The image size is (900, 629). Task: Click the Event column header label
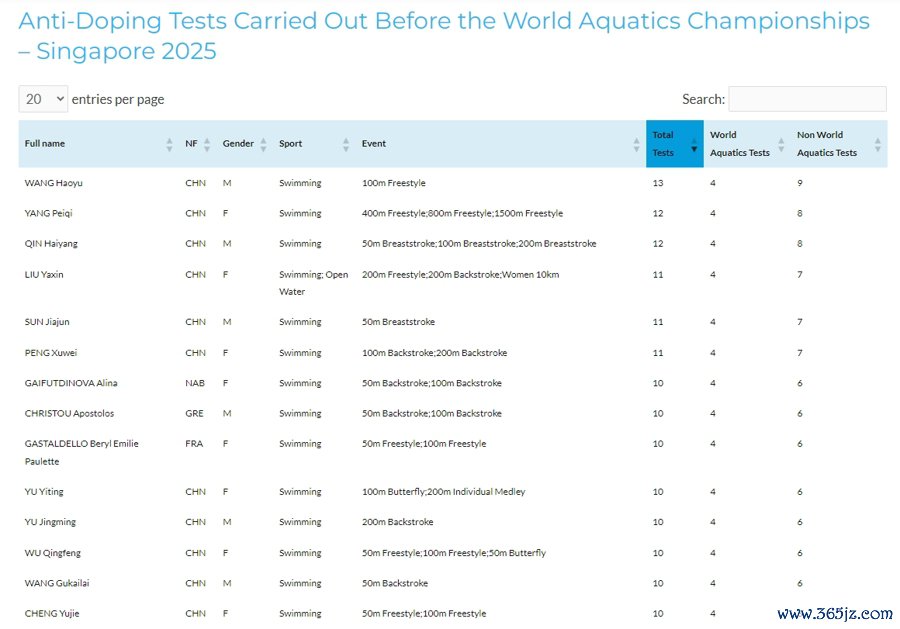tap(374, 143)
